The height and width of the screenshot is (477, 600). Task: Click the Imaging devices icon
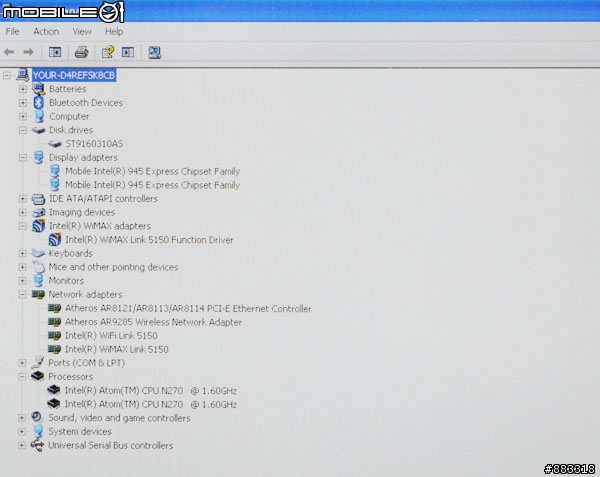pyautogui.click(x=39, y=212)
